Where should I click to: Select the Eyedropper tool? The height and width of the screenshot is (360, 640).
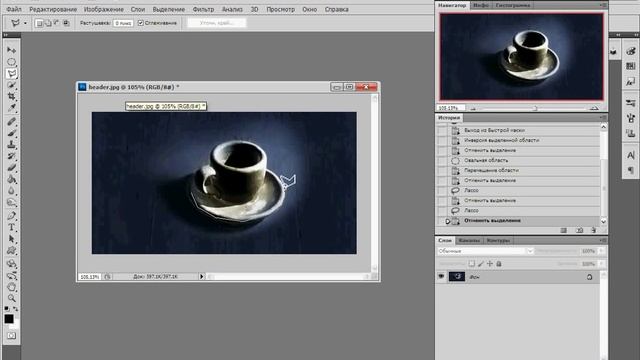[11, 108]
